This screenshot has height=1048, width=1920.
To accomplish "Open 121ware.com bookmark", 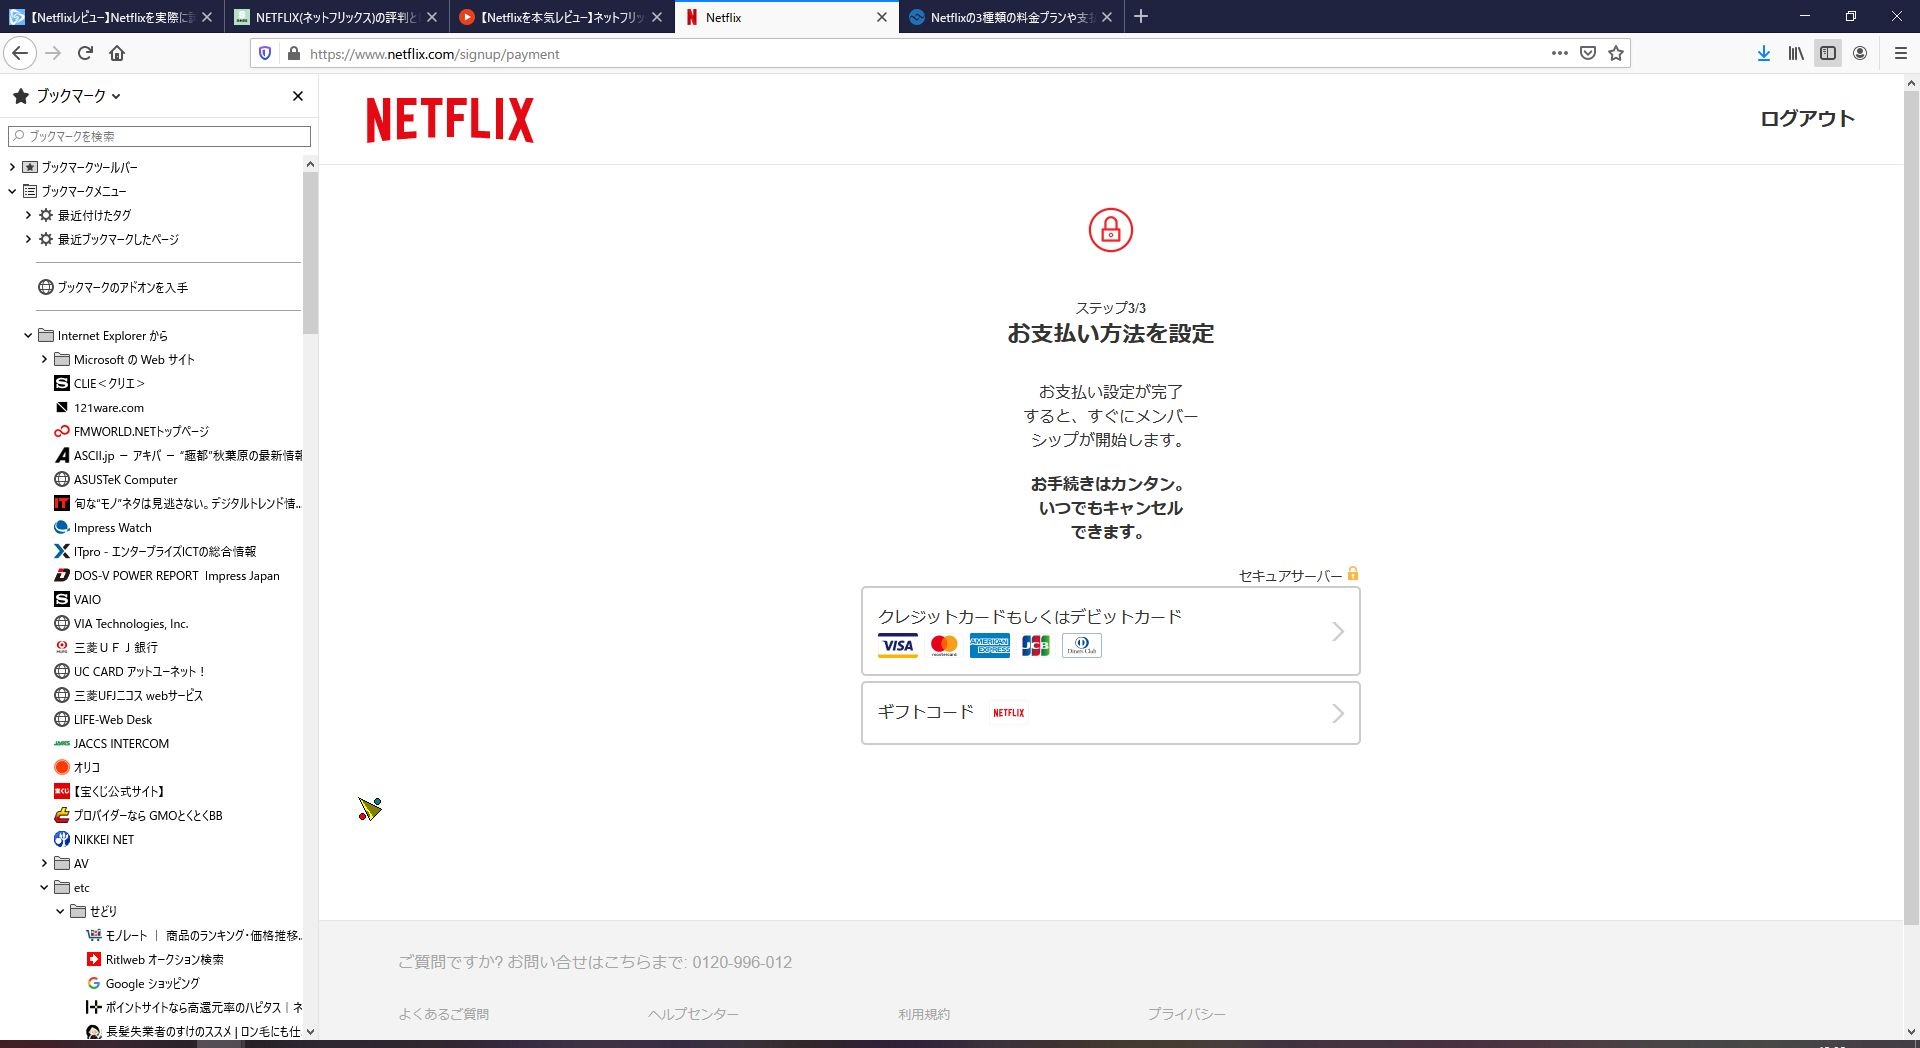I will (100, 407).
